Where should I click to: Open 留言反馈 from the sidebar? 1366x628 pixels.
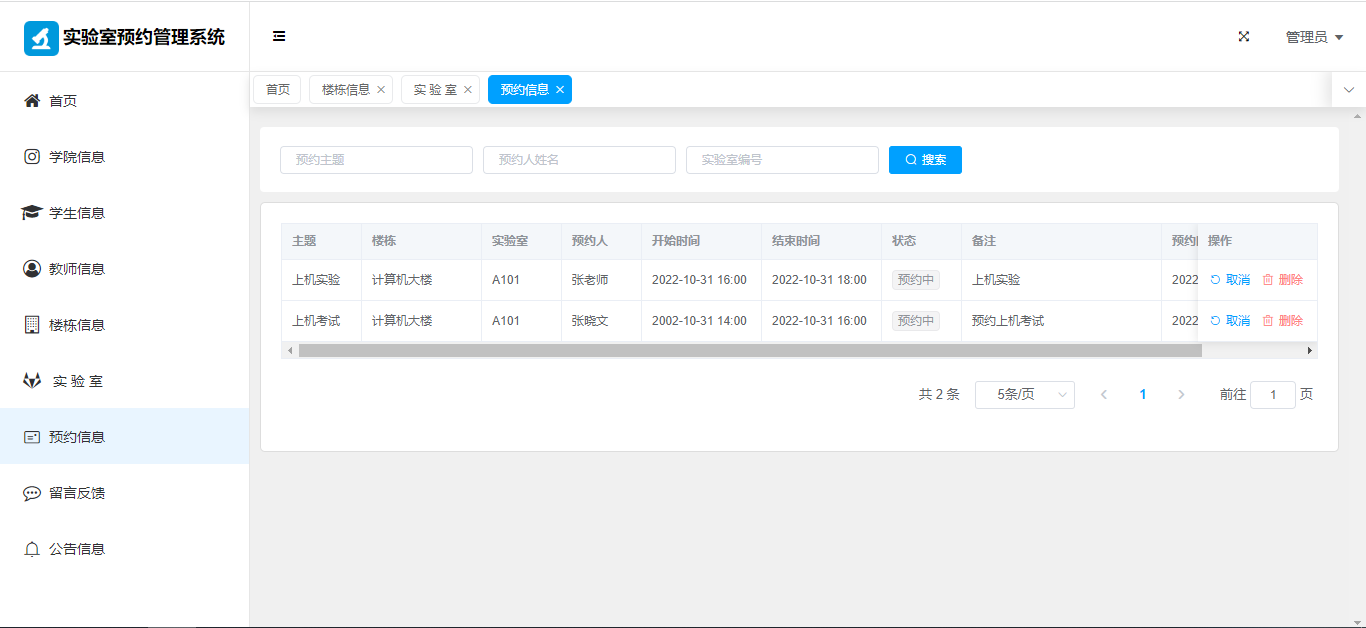coord(76,493)
